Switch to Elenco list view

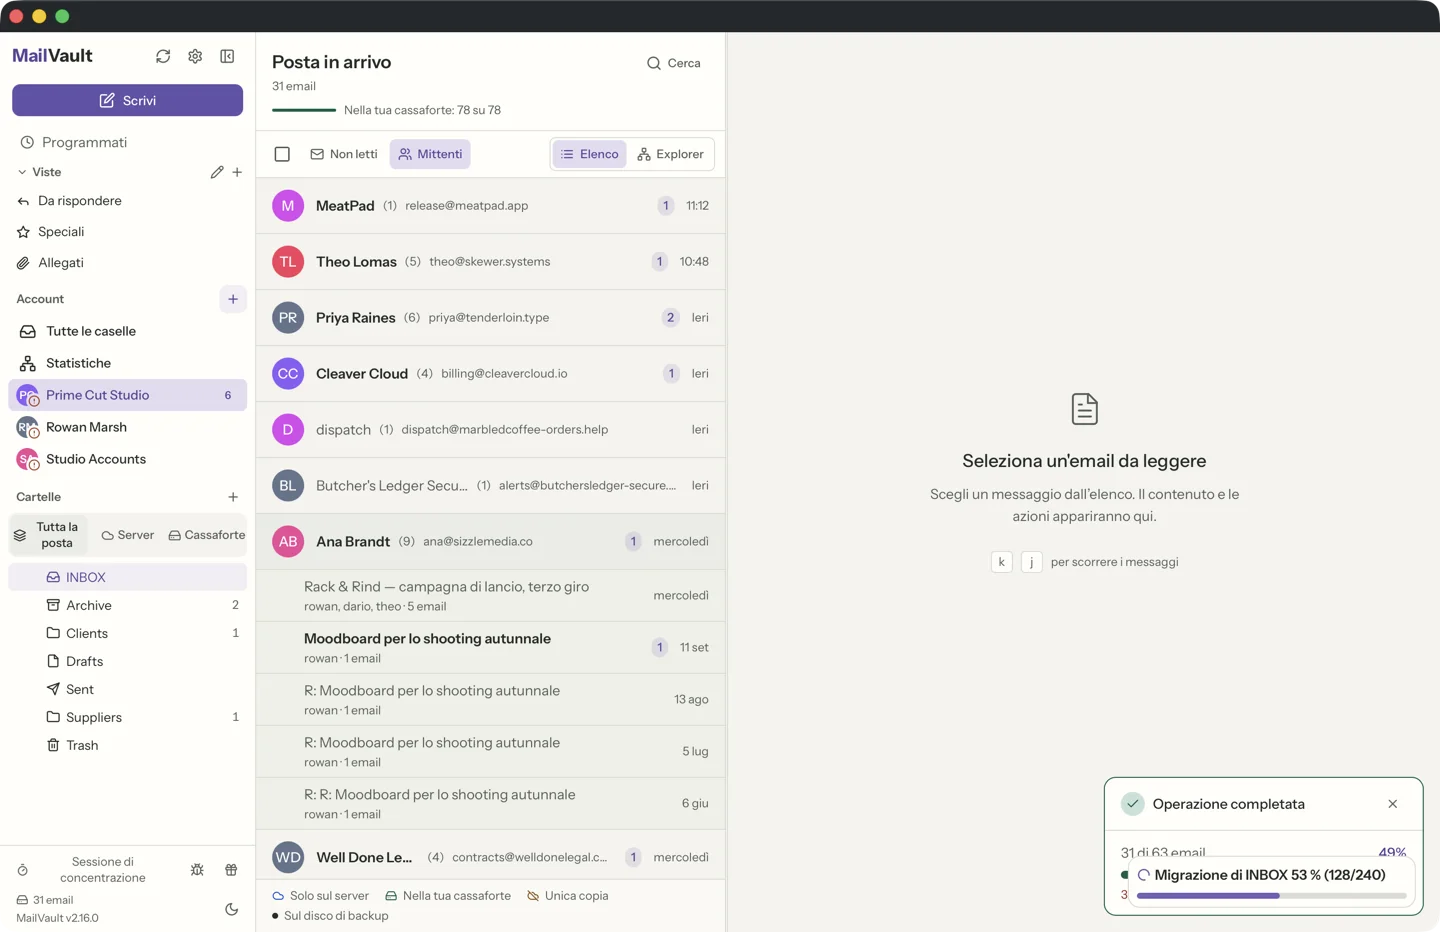(590, 154)
